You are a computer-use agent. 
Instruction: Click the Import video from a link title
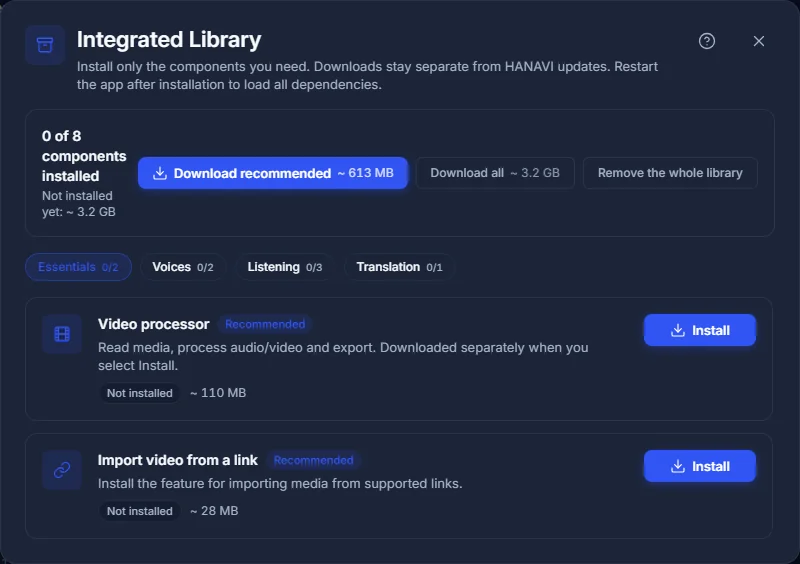[x=178, y=460]
